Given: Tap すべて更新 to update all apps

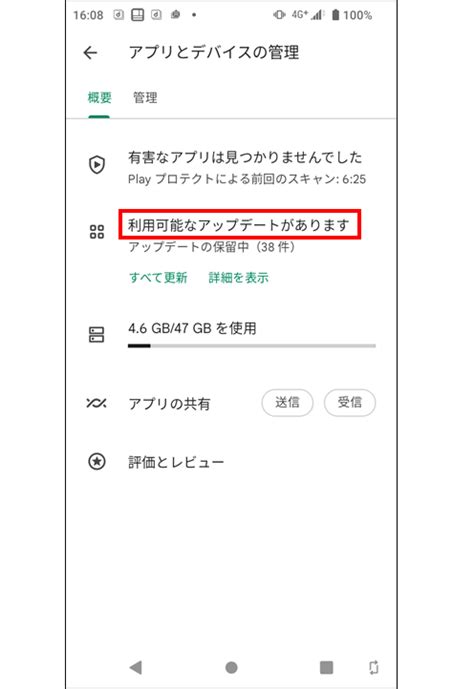Looking at the screenshot, I should 159,278.
